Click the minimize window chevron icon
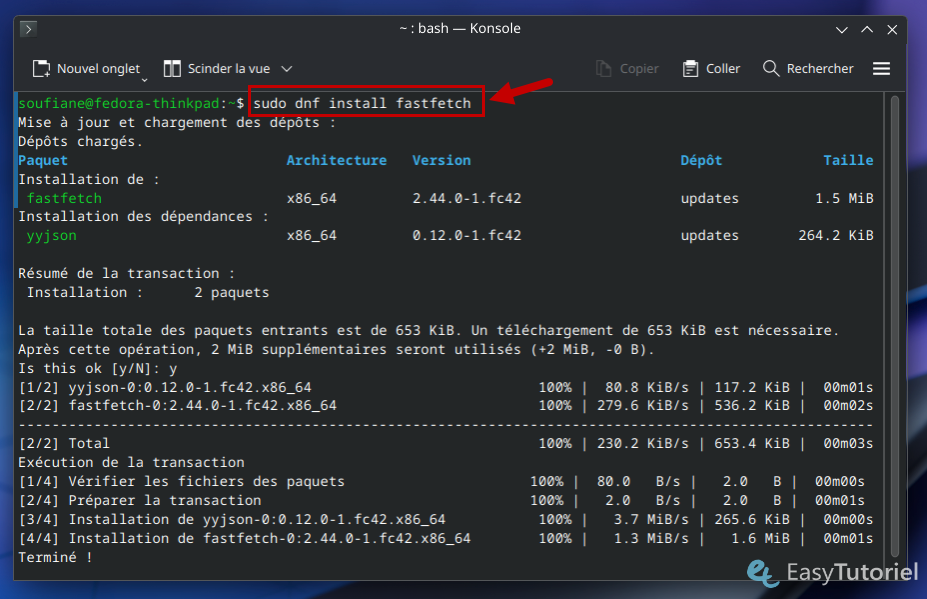This screenshot has width=927, height=599. click(841, 29)
